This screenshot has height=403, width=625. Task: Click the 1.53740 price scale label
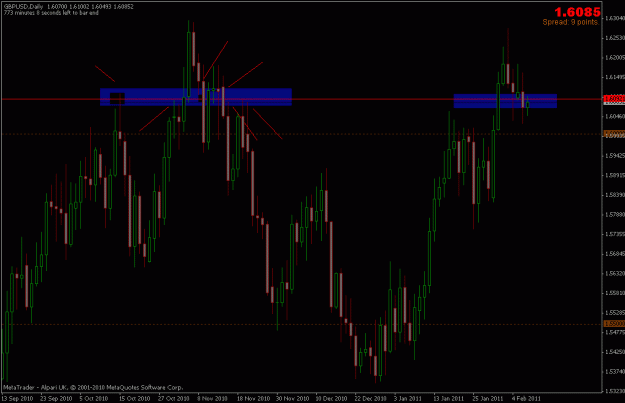point(615,372)
